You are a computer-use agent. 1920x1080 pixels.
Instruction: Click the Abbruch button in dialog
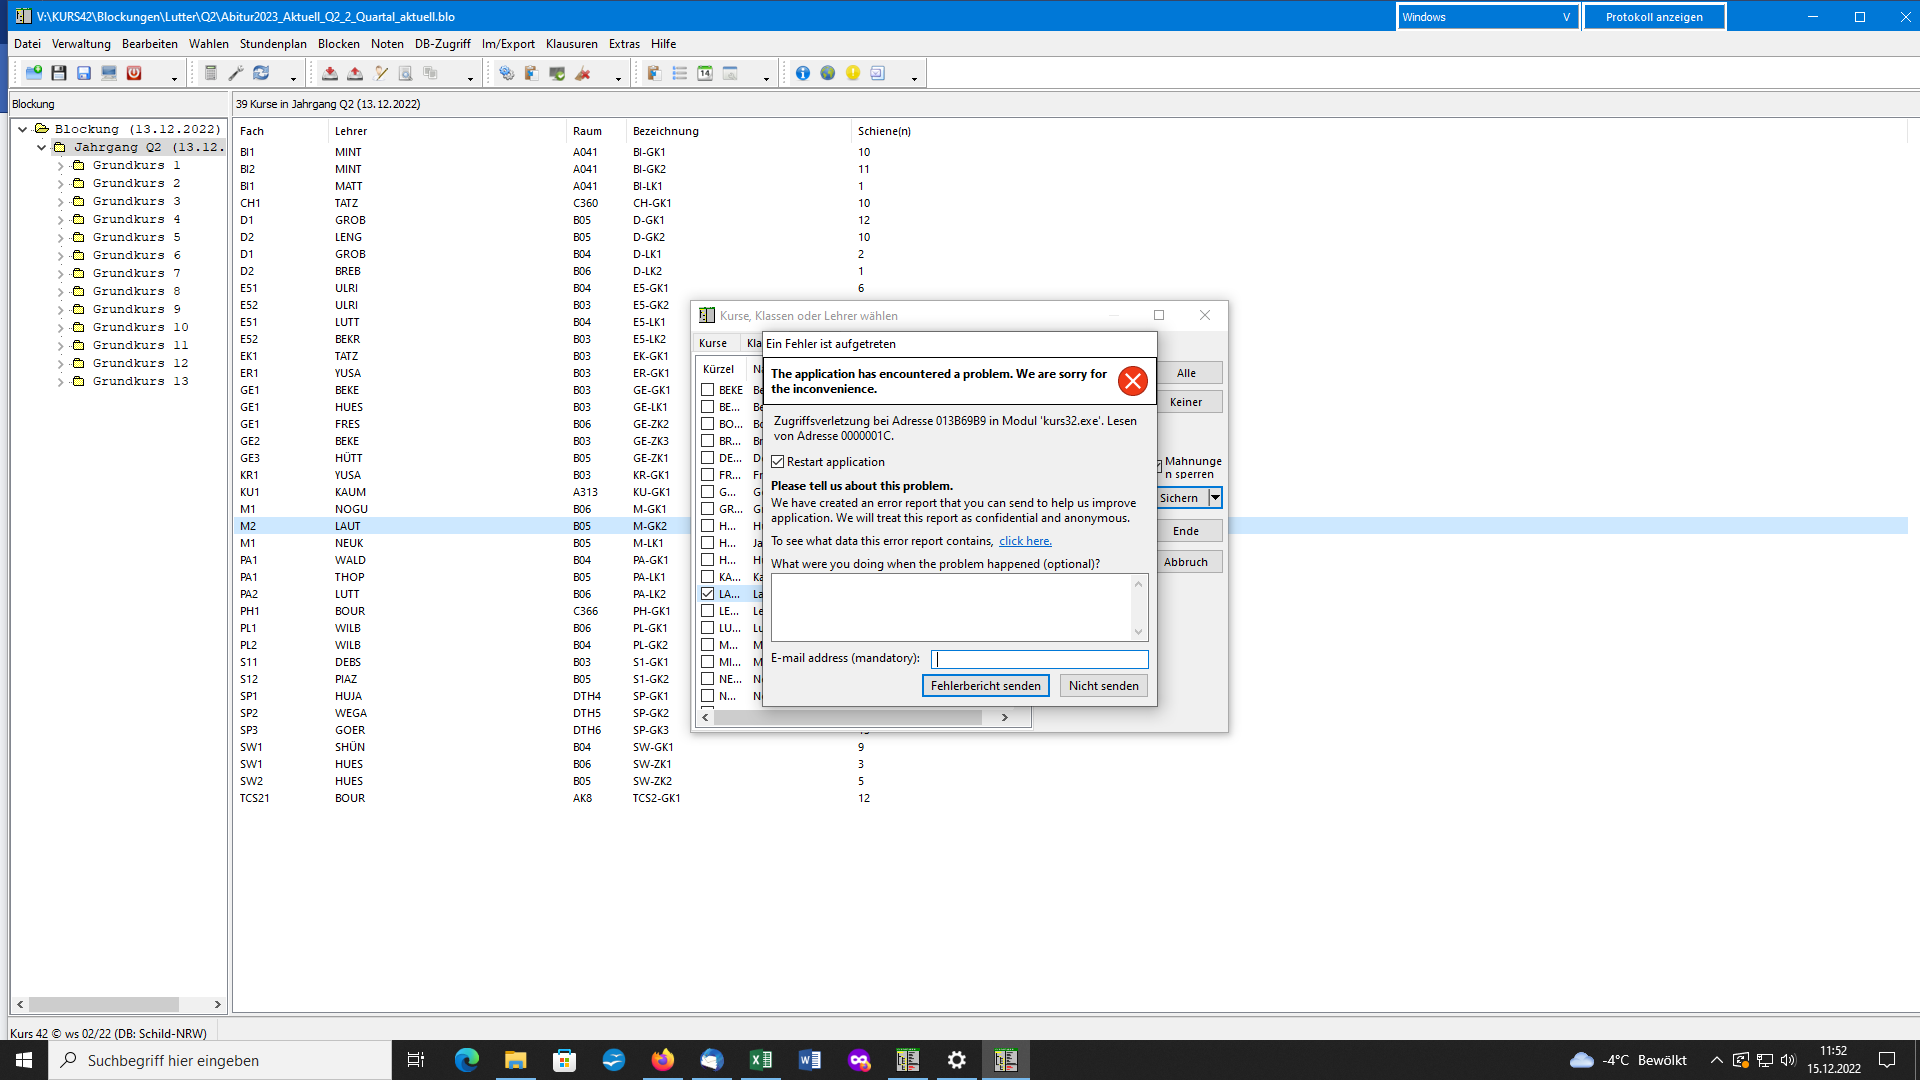tap(1186, 562)
